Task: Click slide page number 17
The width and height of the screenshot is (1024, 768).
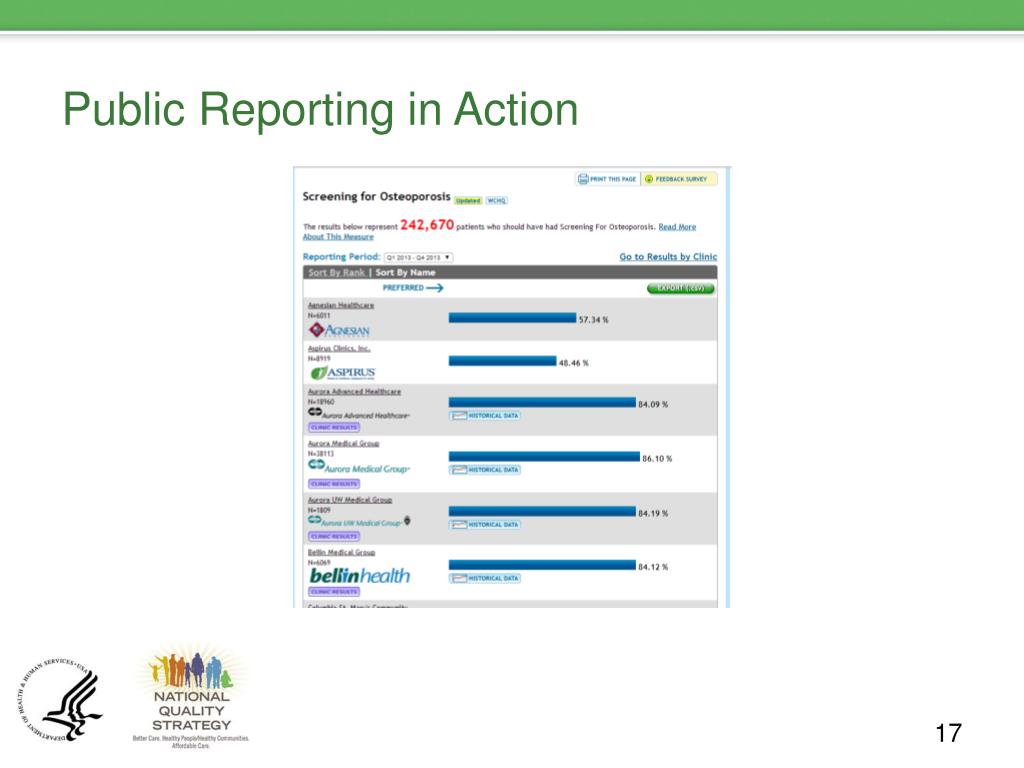Action: [x=948, y=733]
